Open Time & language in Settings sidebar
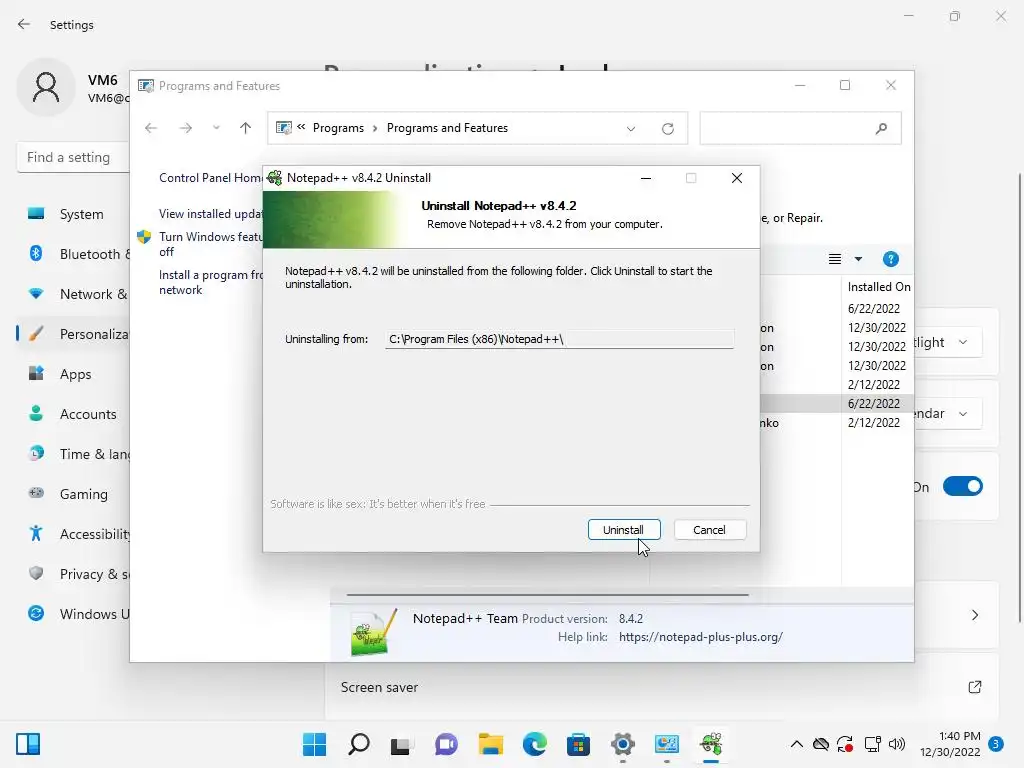 point(73,454)
